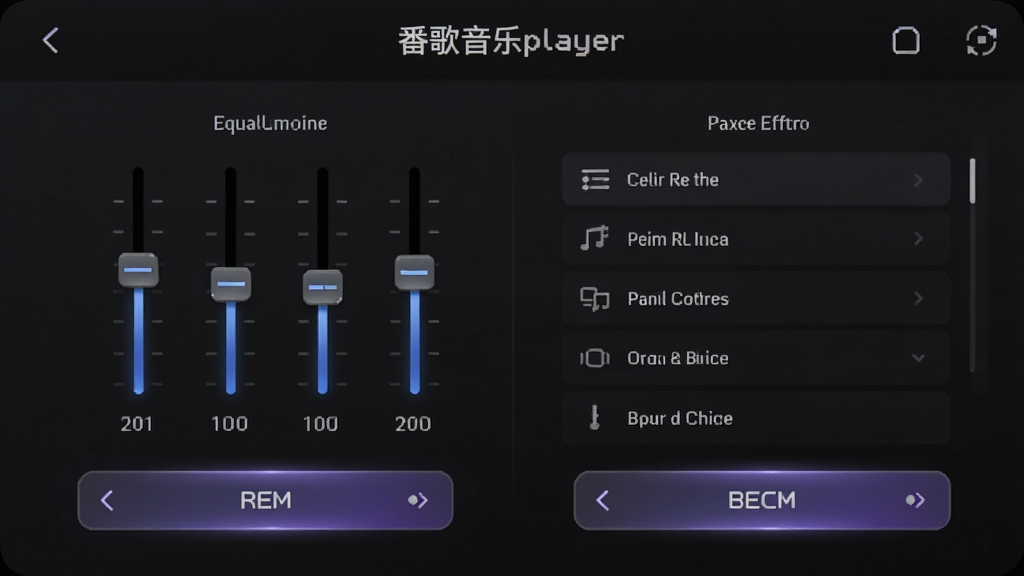This screenshot has height=576, width=1024.
Task: Click the second equalizer slider knob labeled 100
Action: click(x=323, y=287)
